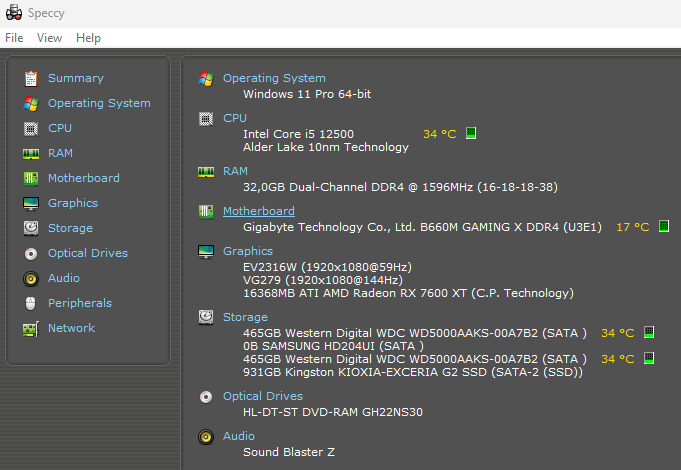This screenshot has height=470, width=681.
Task: Click the Speccy app icon in title bar
Action: click(14, 13)
